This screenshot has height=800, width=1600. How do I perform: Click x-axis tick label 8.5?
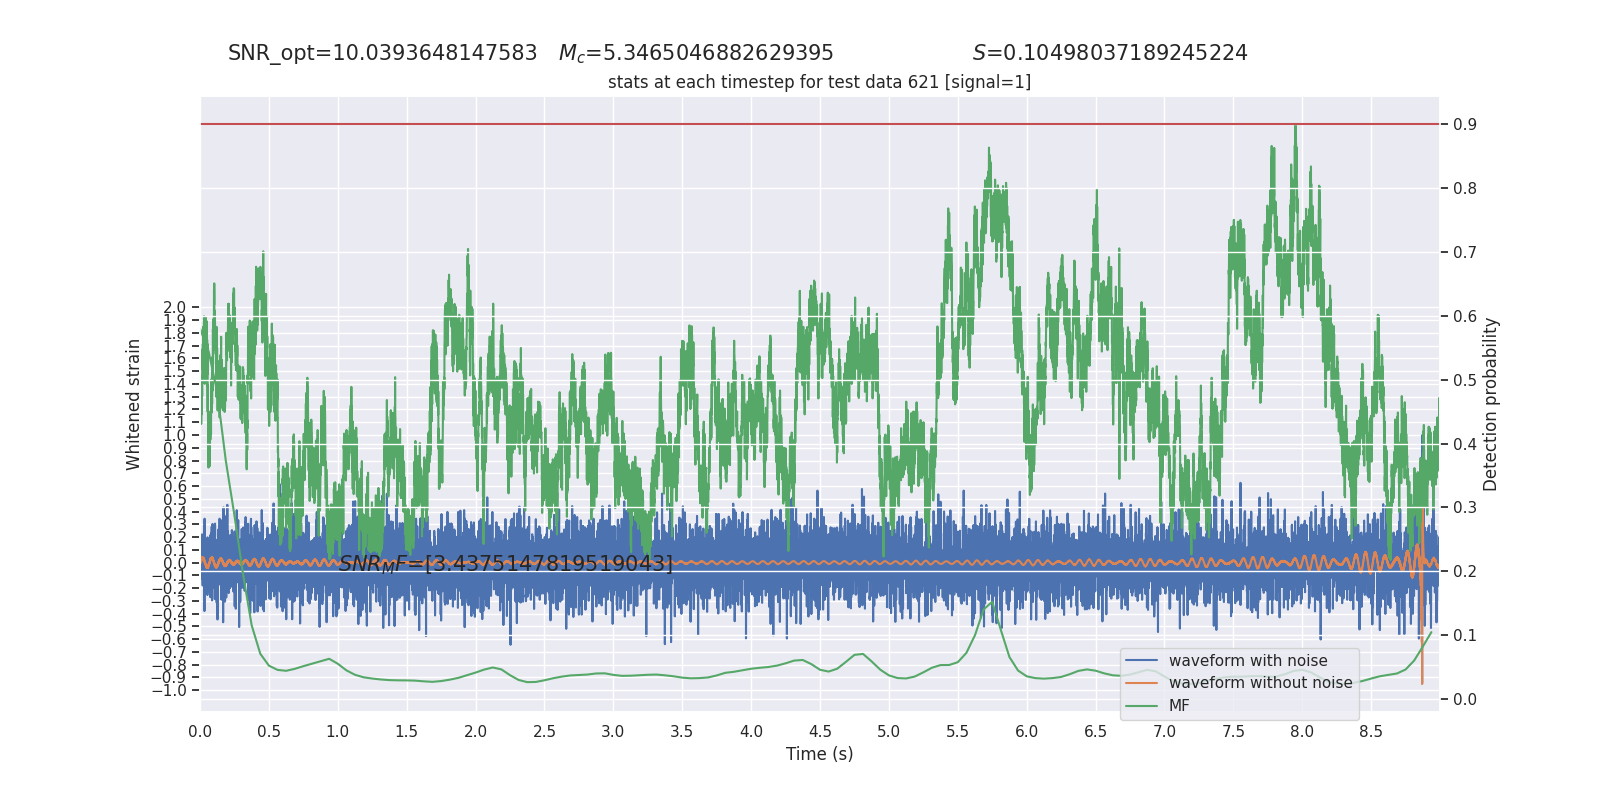coord(1371,732)
